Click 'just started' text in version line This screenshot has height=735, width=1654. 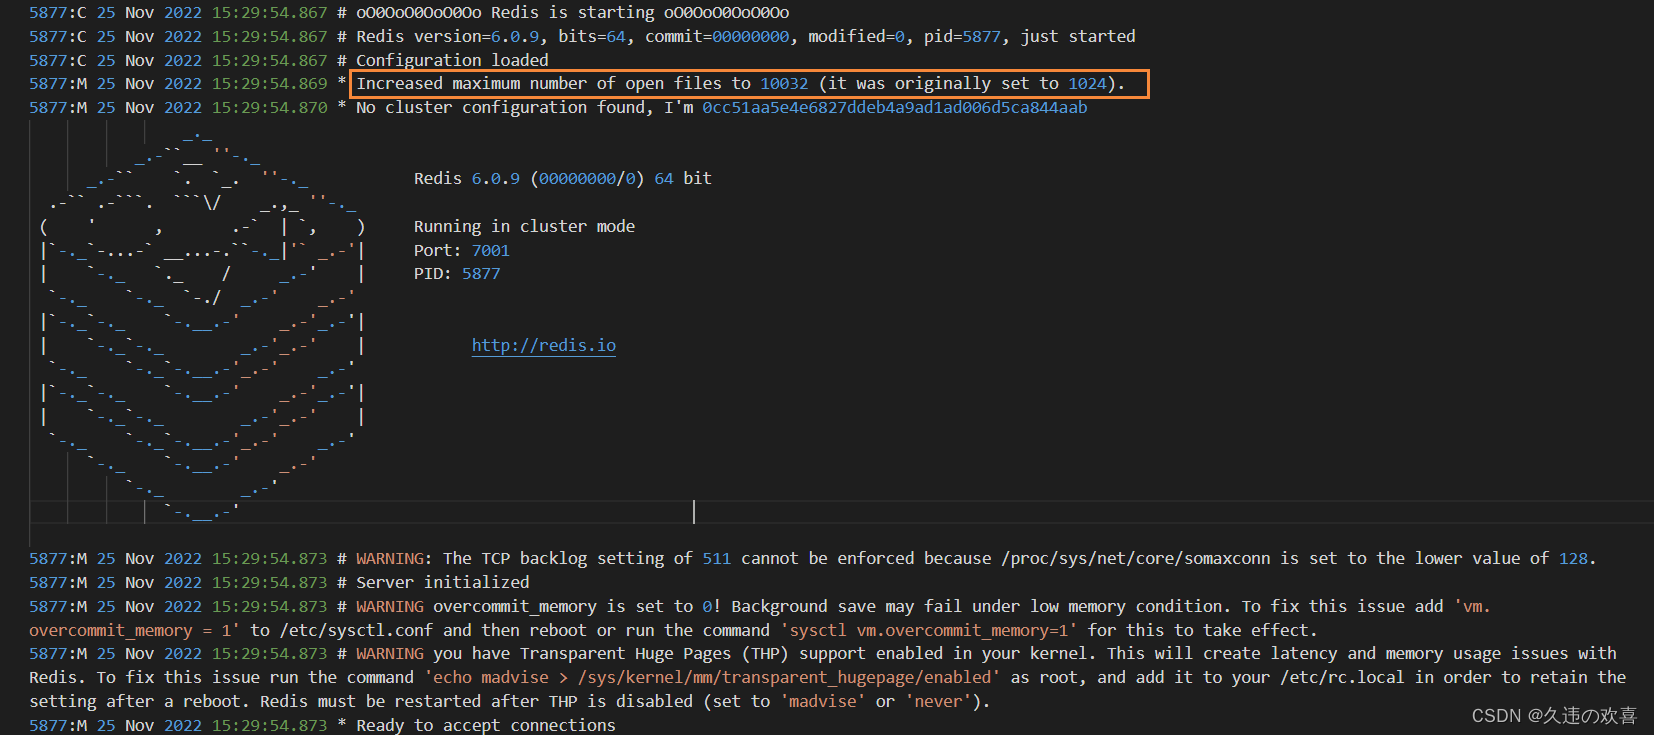(1078, 36)
